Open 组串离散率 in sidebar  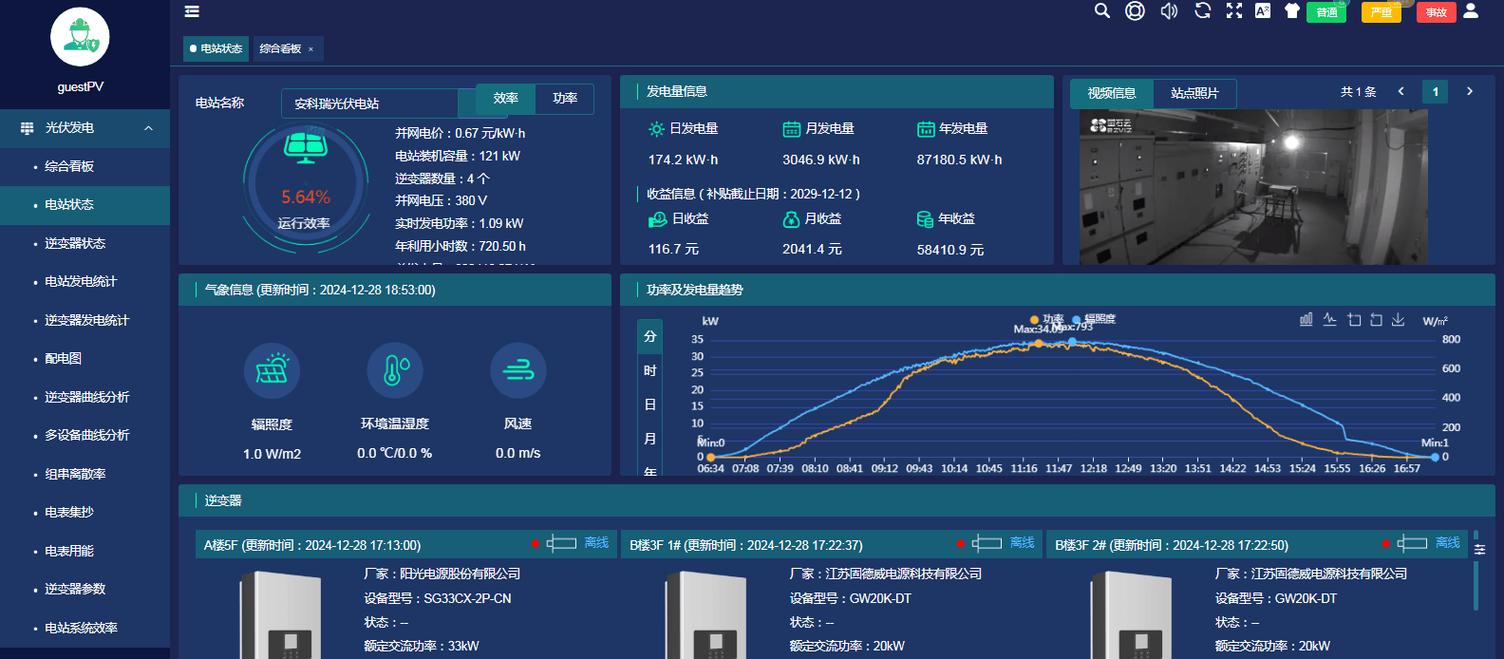click(85, 474)
